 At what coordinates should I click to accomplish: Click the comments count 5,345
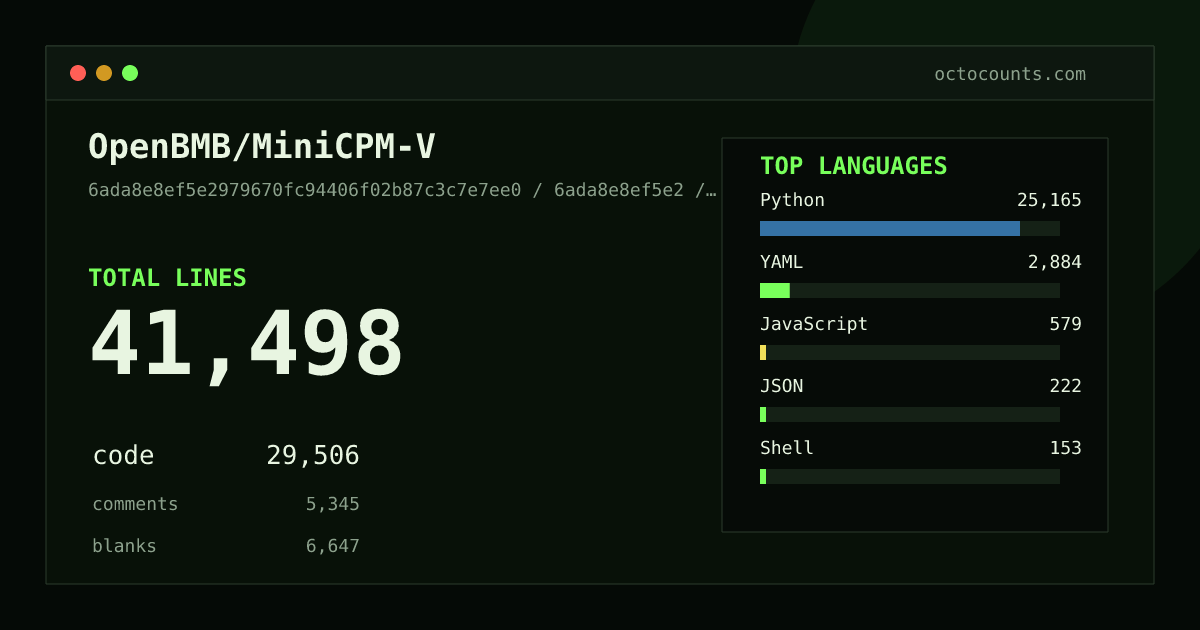click(333, 504)
